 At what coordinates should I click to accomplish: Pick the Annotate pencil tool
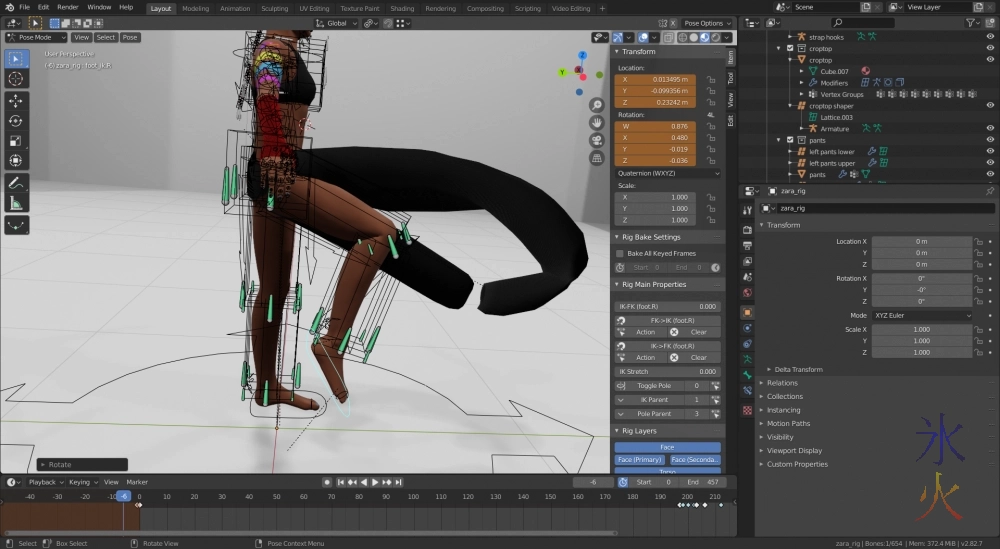pos(16,183)
